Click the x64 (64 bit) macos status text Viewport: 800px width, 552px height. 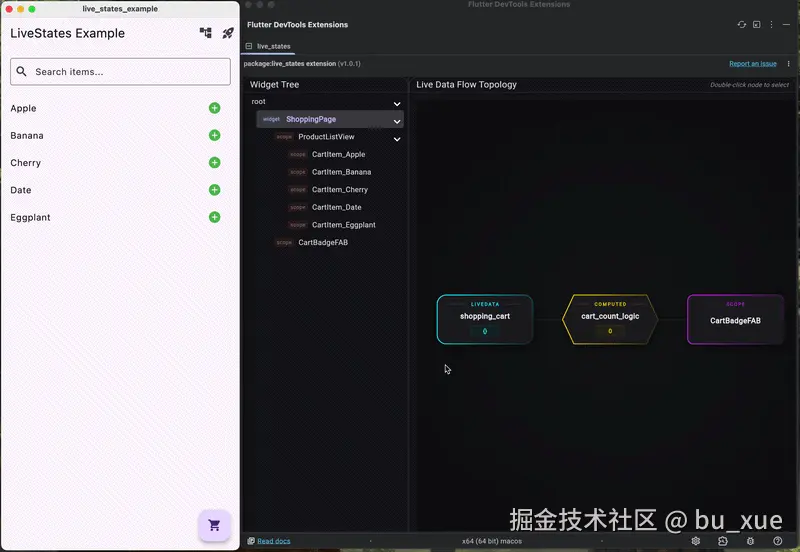coord(492,541)
